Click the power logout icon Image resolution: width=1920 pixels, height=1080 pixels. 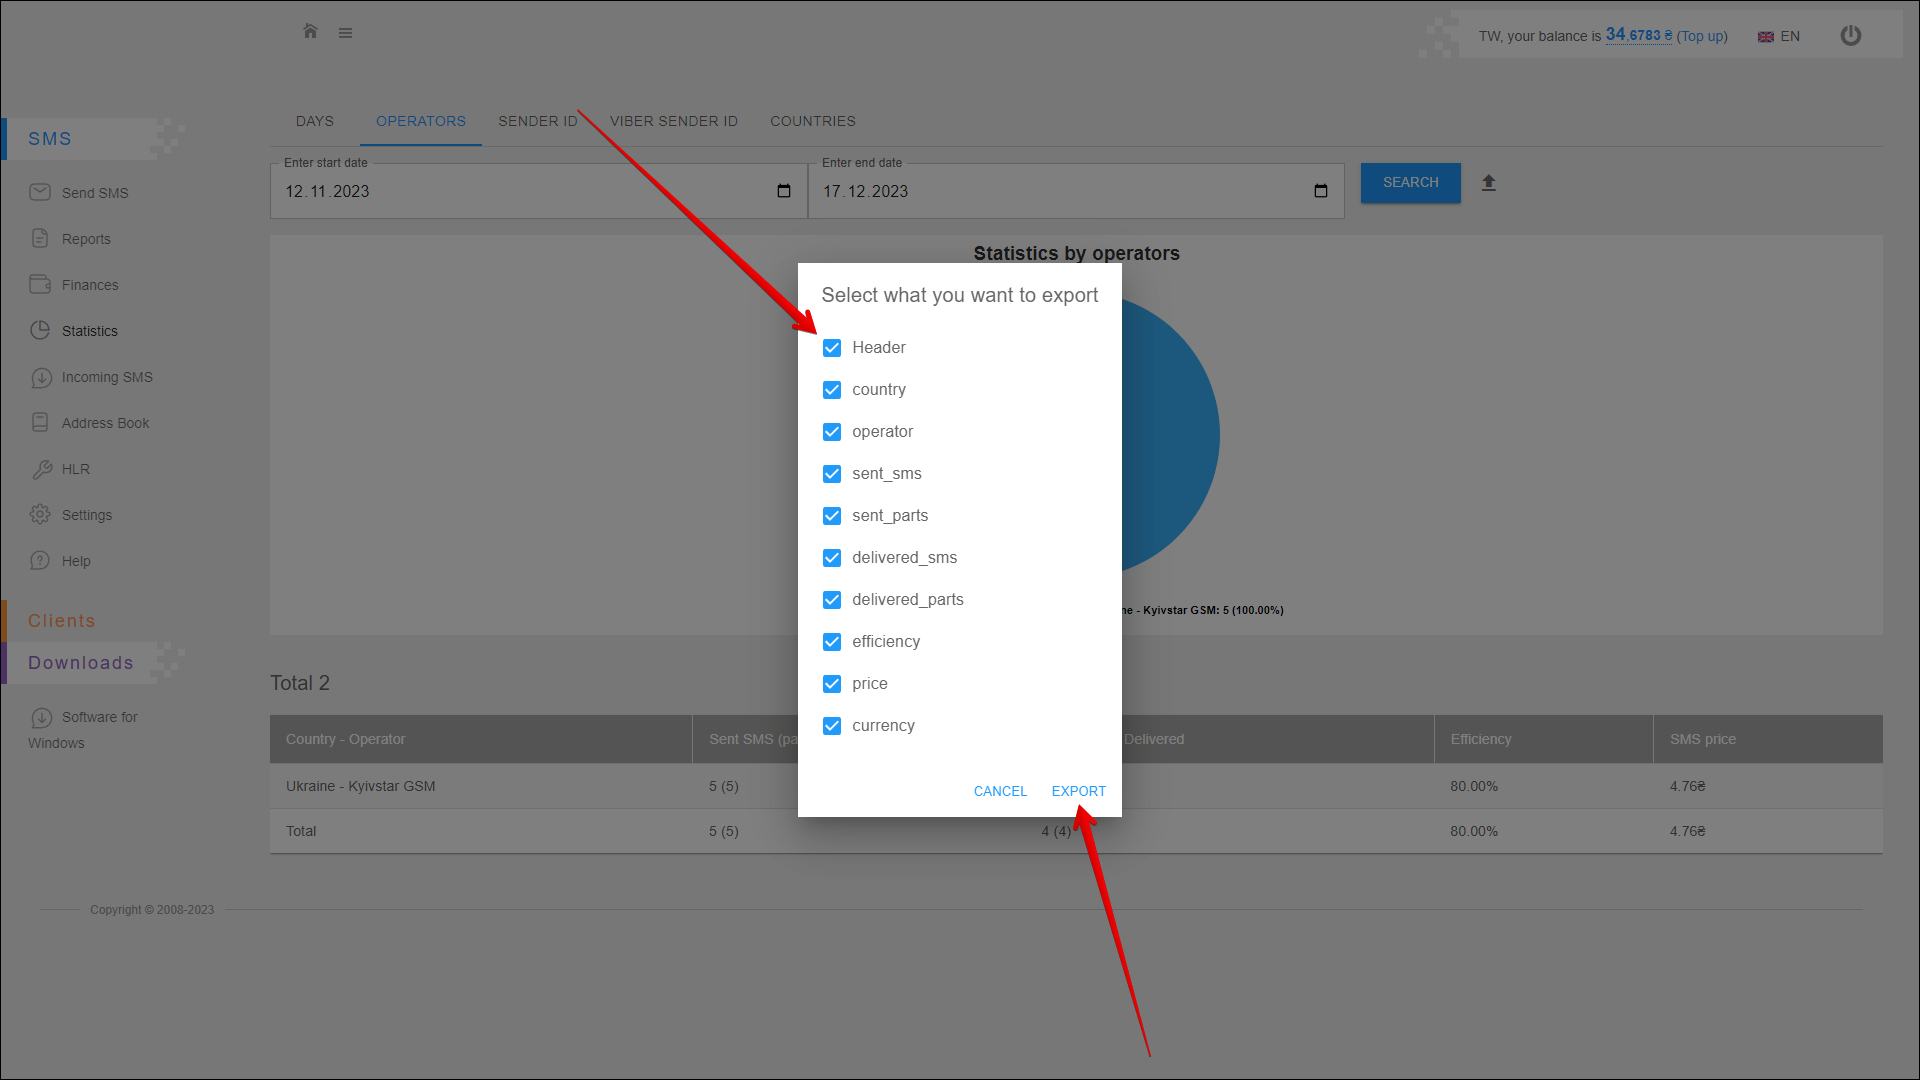[x=1850, y=36]
